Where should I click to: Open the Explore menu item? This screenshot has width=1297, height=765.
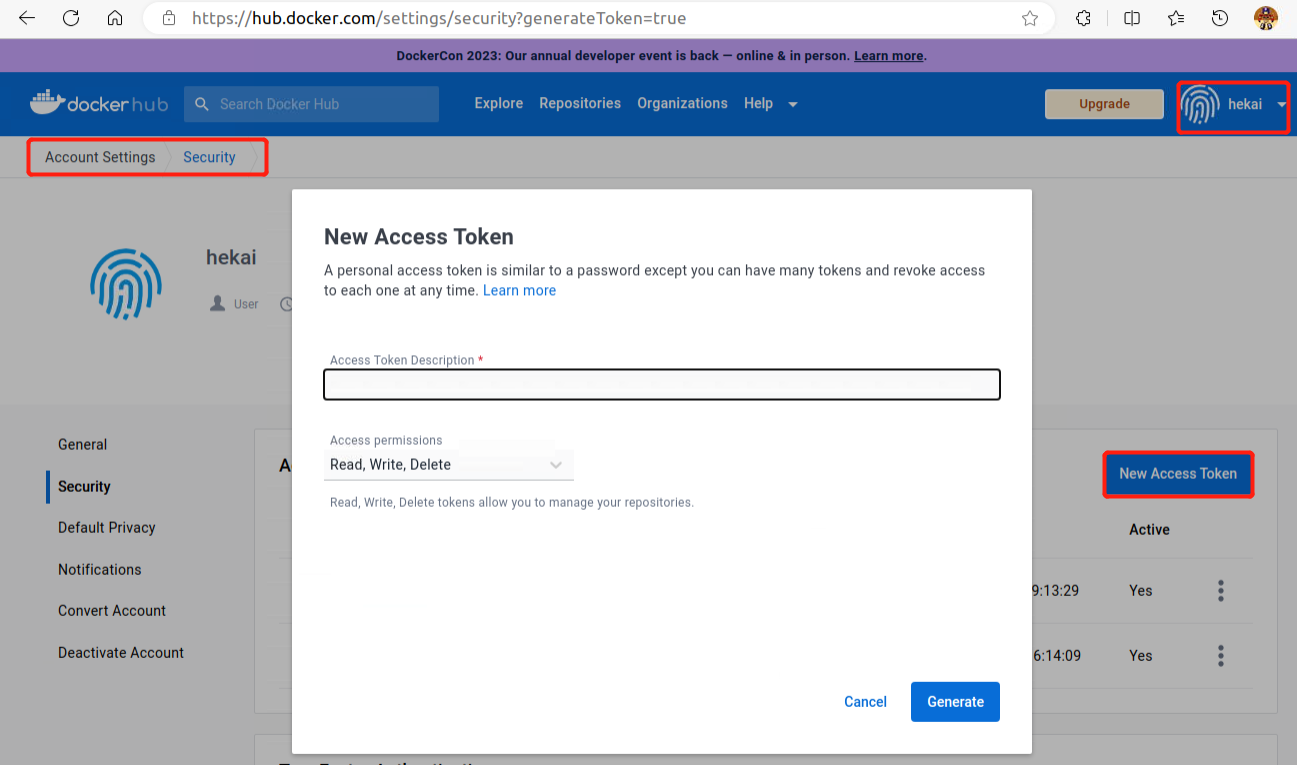[x=499, y=103]
